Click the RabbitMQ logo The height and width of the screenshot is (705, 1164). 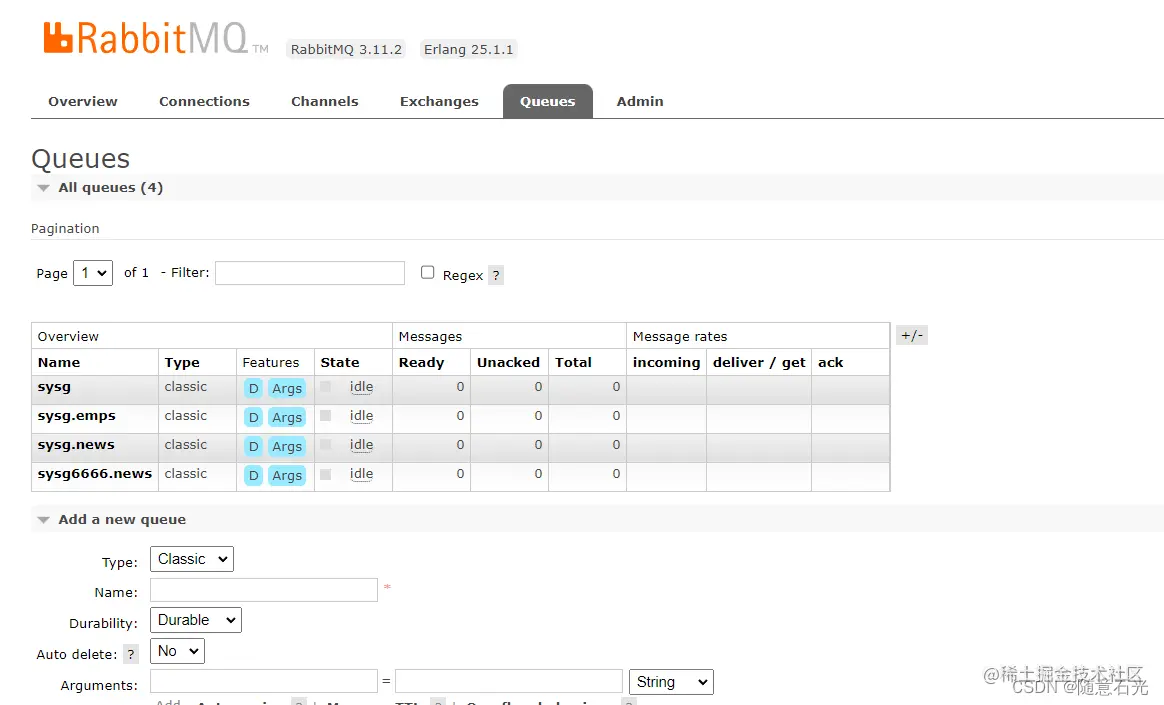click(x=155, y=39)
